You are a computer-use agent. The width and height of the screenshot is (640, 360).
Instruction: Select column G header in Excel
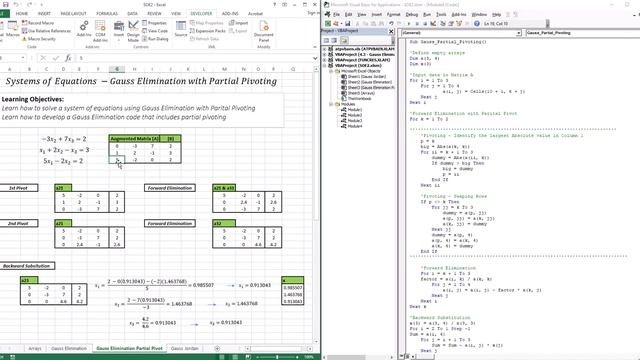(117, 69)
